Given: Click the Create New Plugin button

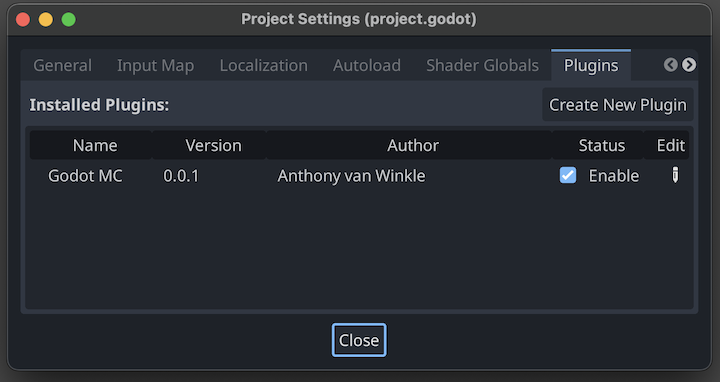Looking at the screenshot, I should [618, 105].
